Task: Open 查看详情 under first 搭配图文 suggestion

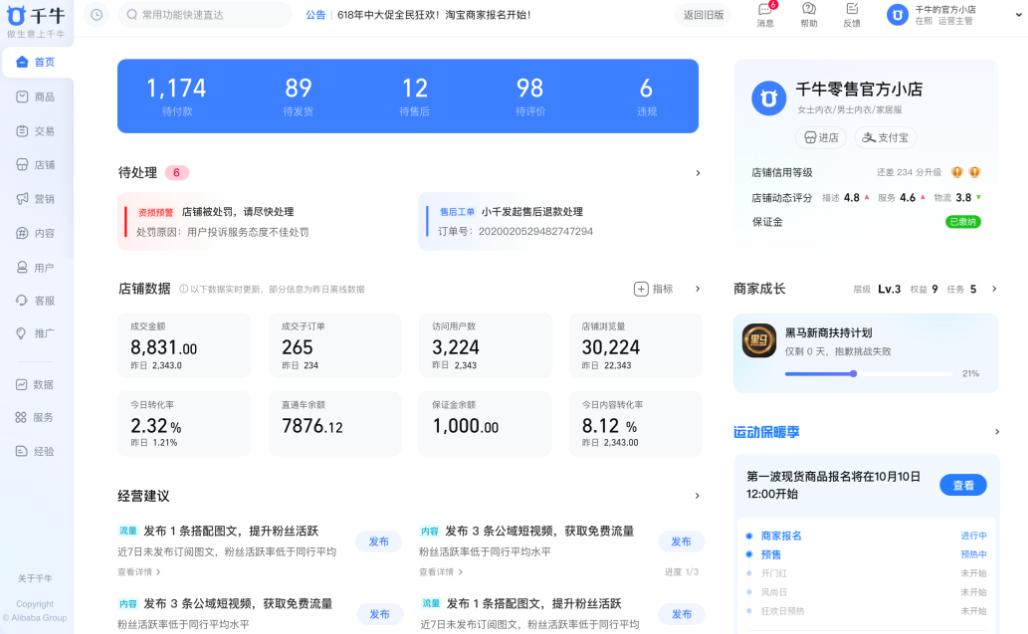Action: pos(139,572)
